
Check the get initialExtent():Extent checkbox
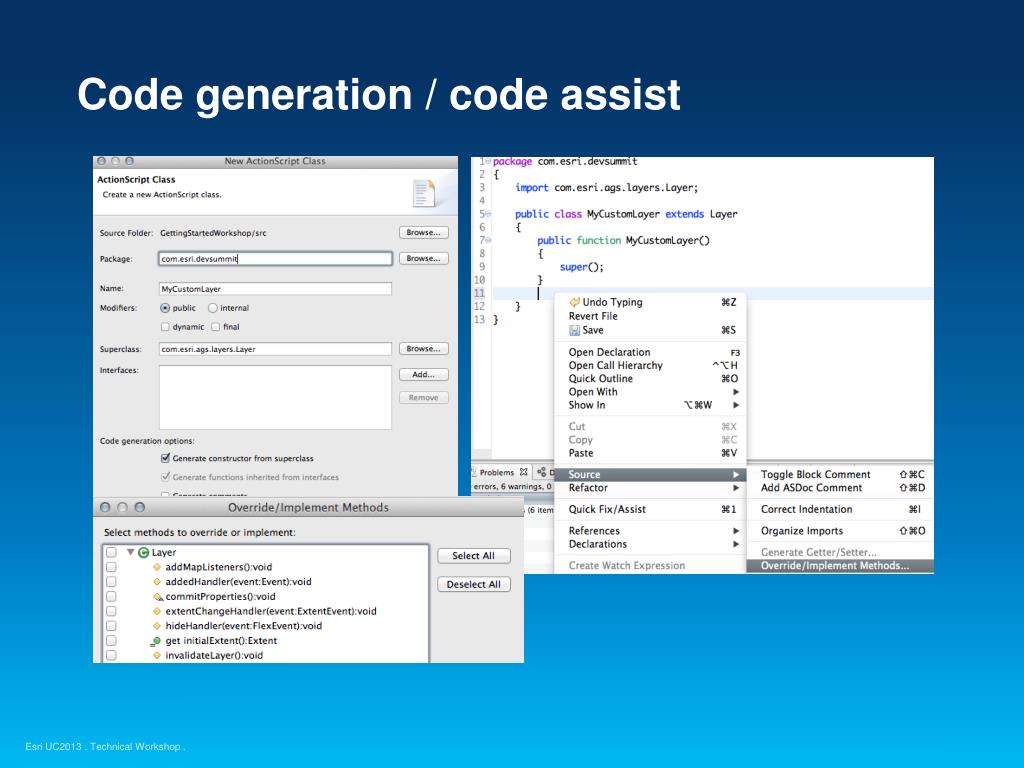(111, 641)
